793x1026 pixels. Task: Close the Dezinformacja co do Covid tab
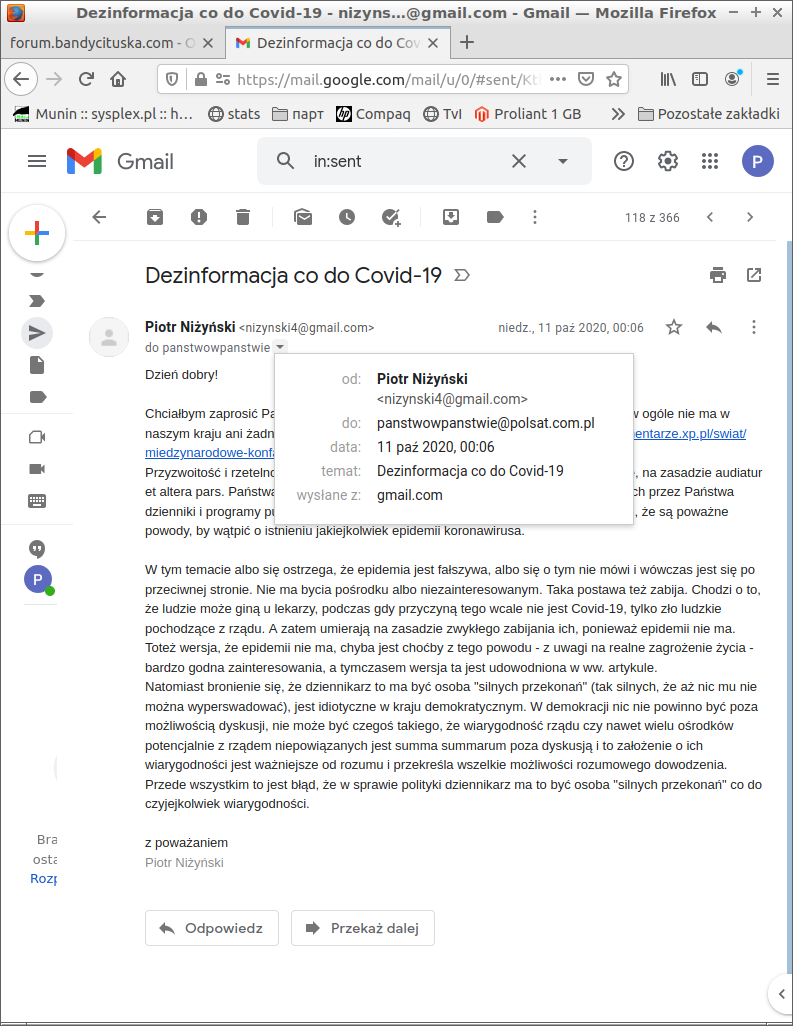tap(432, 43)
